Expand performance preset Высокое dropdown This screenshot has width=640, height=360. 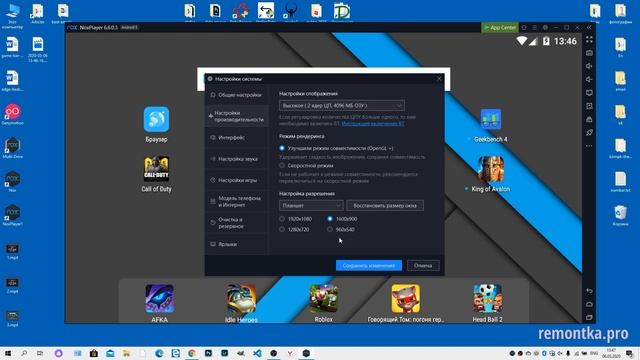(342, 105)
